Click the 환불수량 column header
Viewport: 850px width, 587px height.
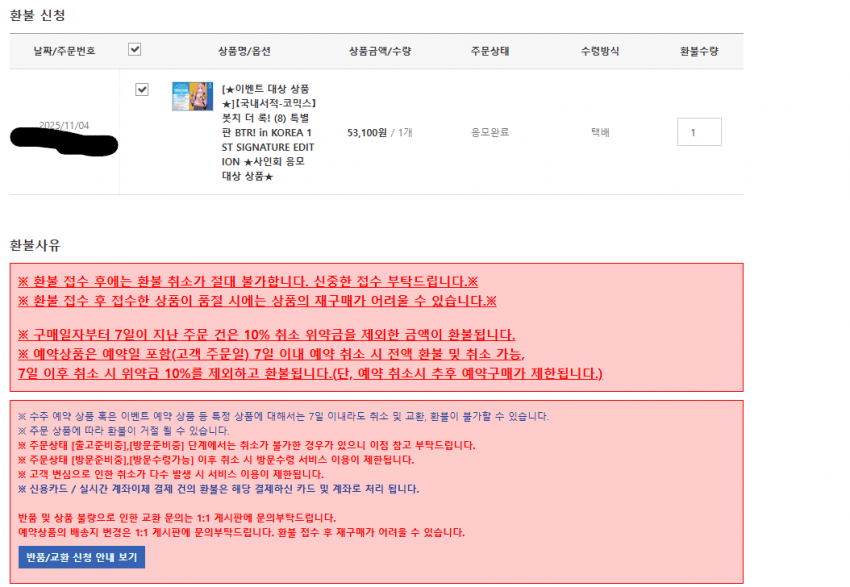[x=699, y=50]
